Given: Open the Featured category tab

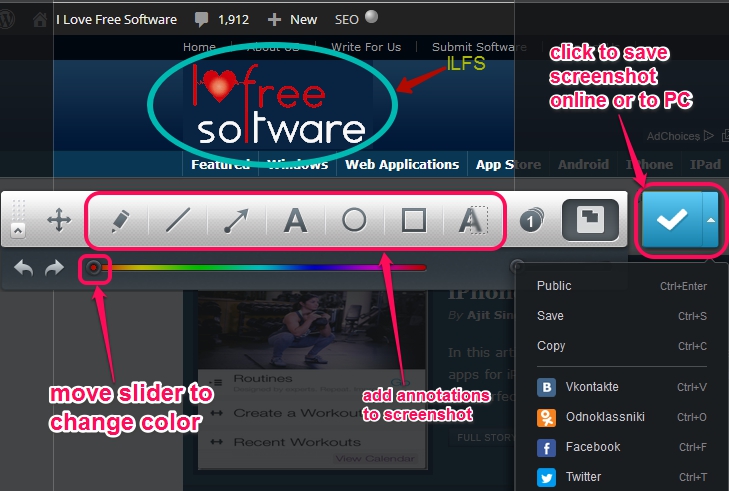Looking at the screenshot, I should coord(220,164).
